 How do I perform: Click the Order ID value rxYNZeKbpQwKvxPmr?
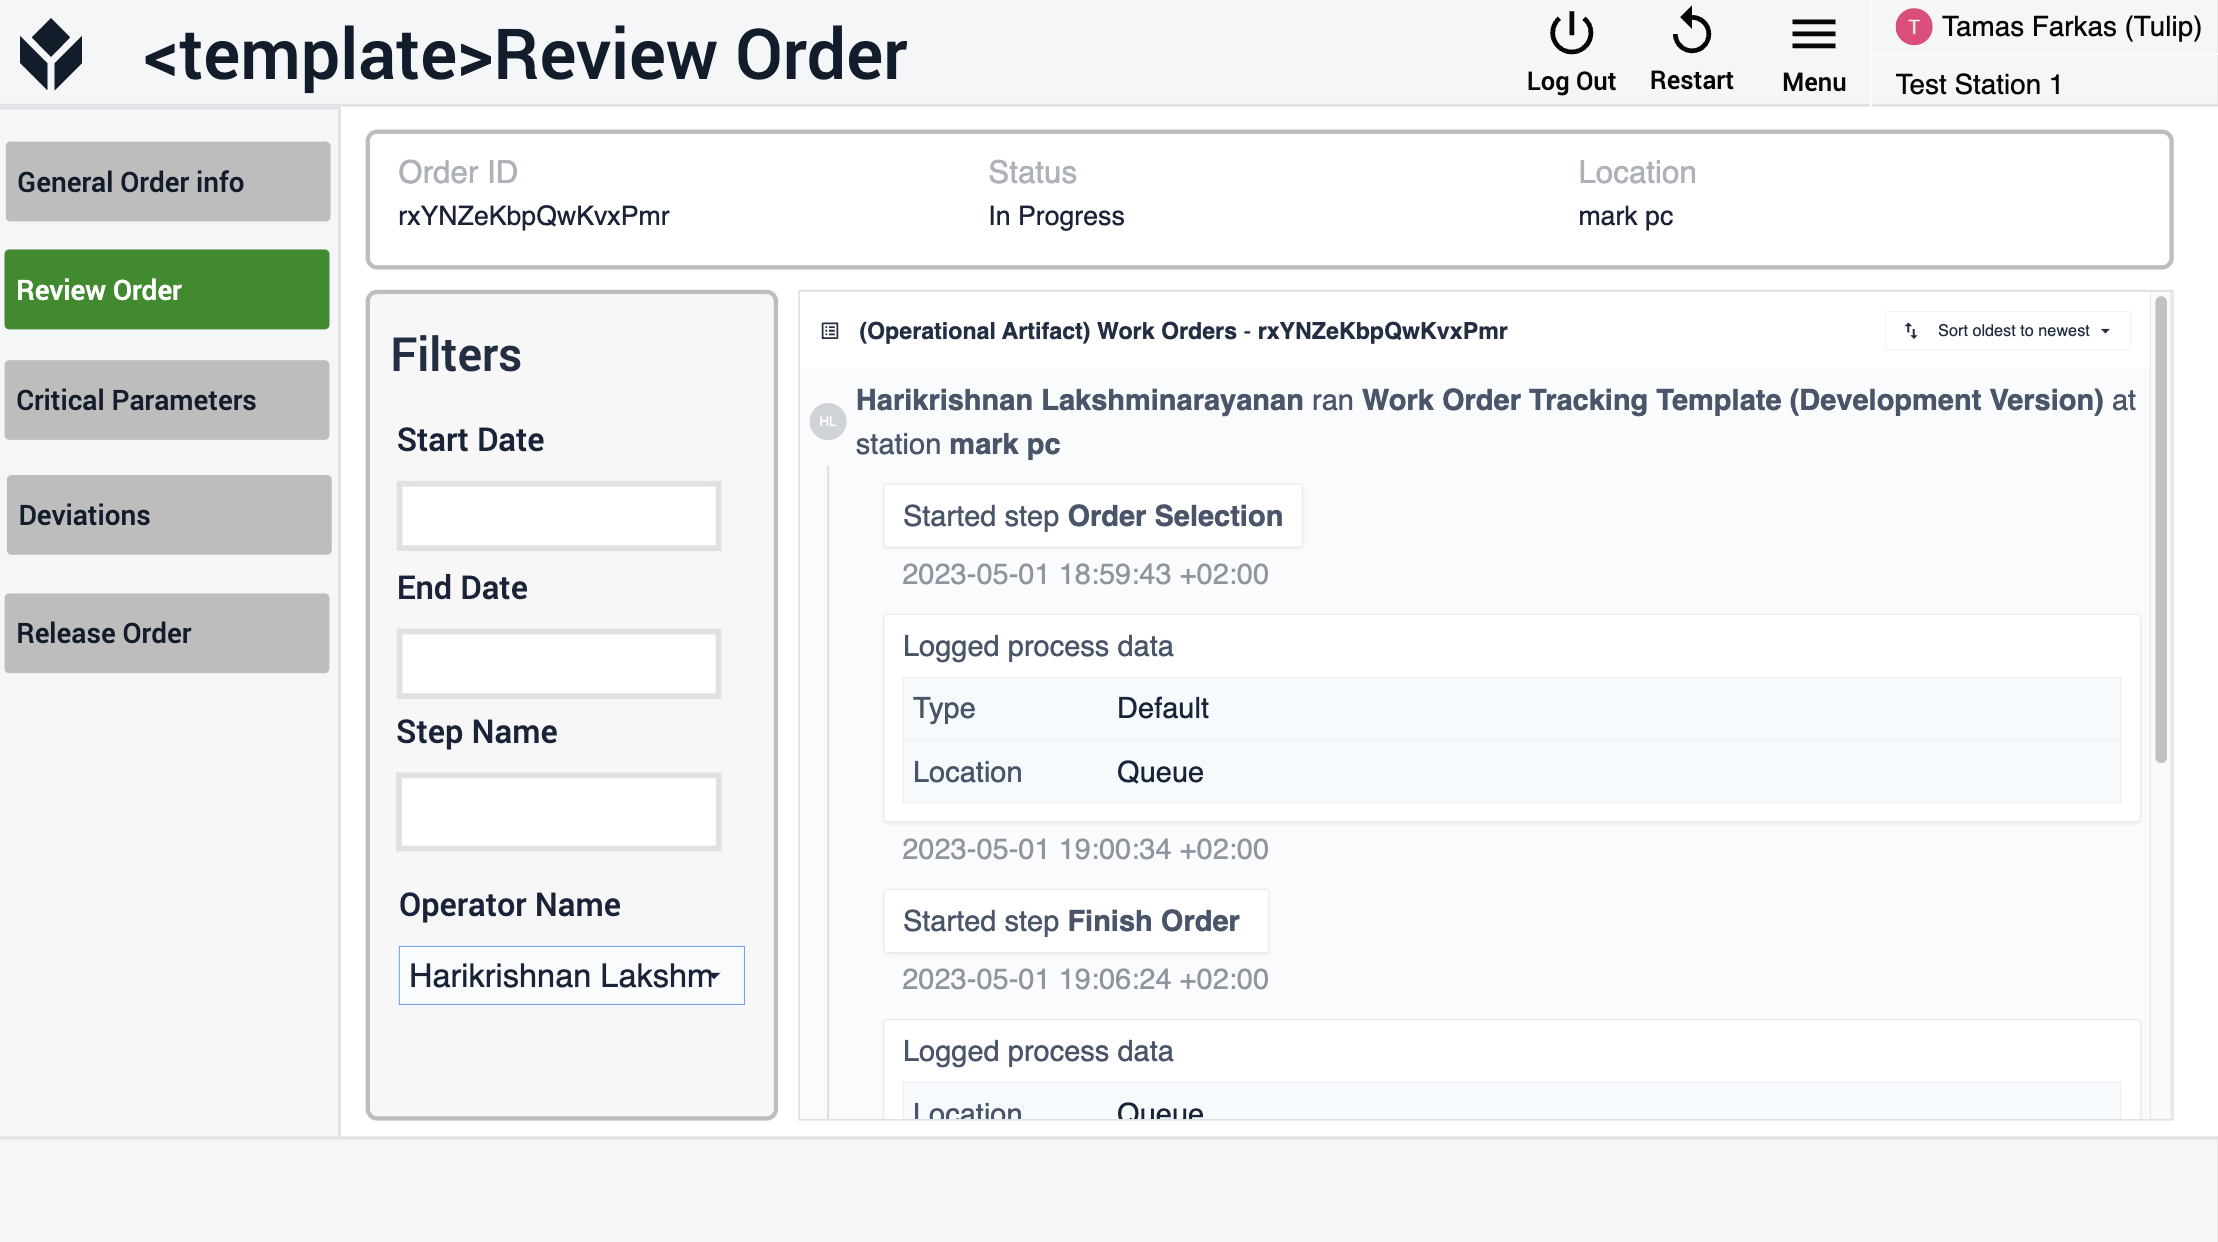point(534,216)
